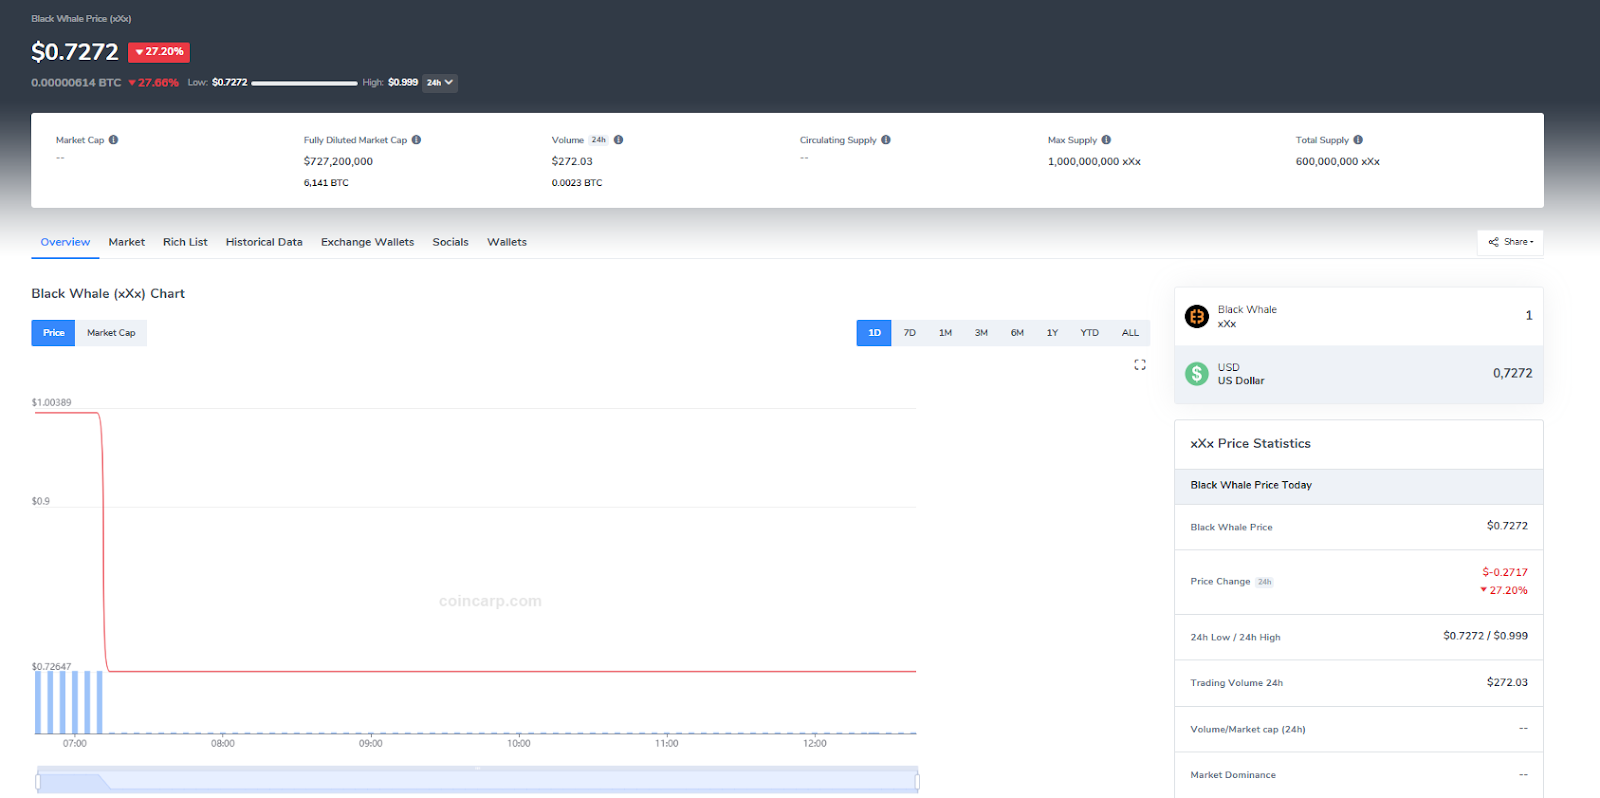The height and width of the screenshot is (798, 1600).
Task: Select the 1Y chart range
Action: (x=1052, y=333)
